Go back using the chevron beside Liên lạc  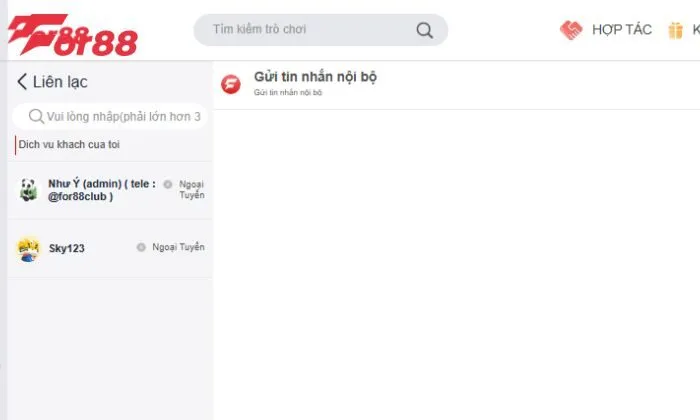[22, 82]
